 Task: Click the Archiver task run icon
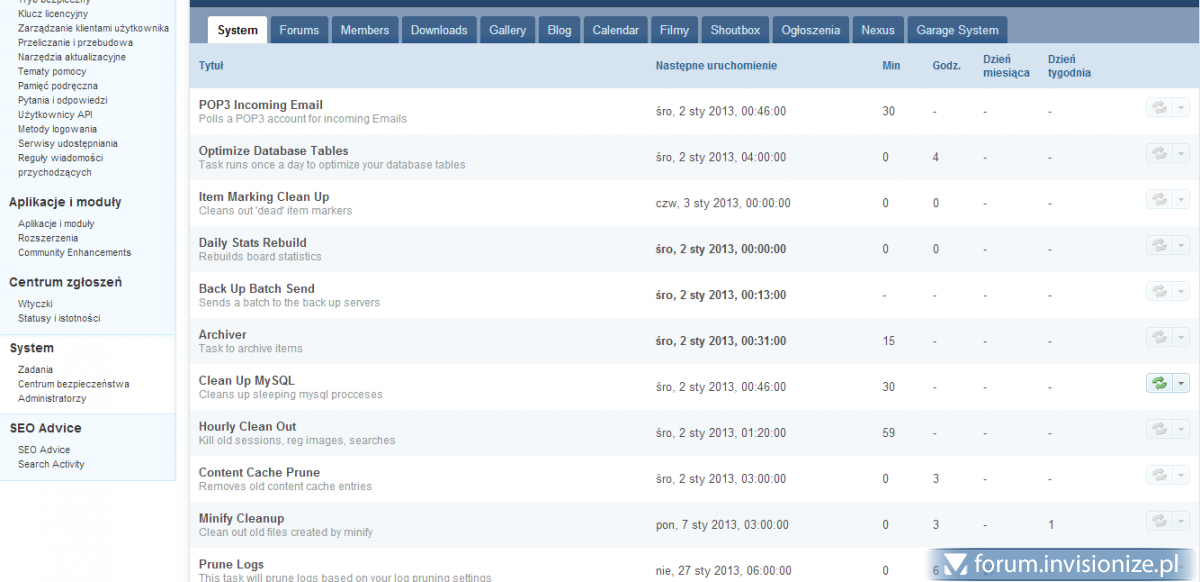pyautogui.click(x=1159, y=337)
